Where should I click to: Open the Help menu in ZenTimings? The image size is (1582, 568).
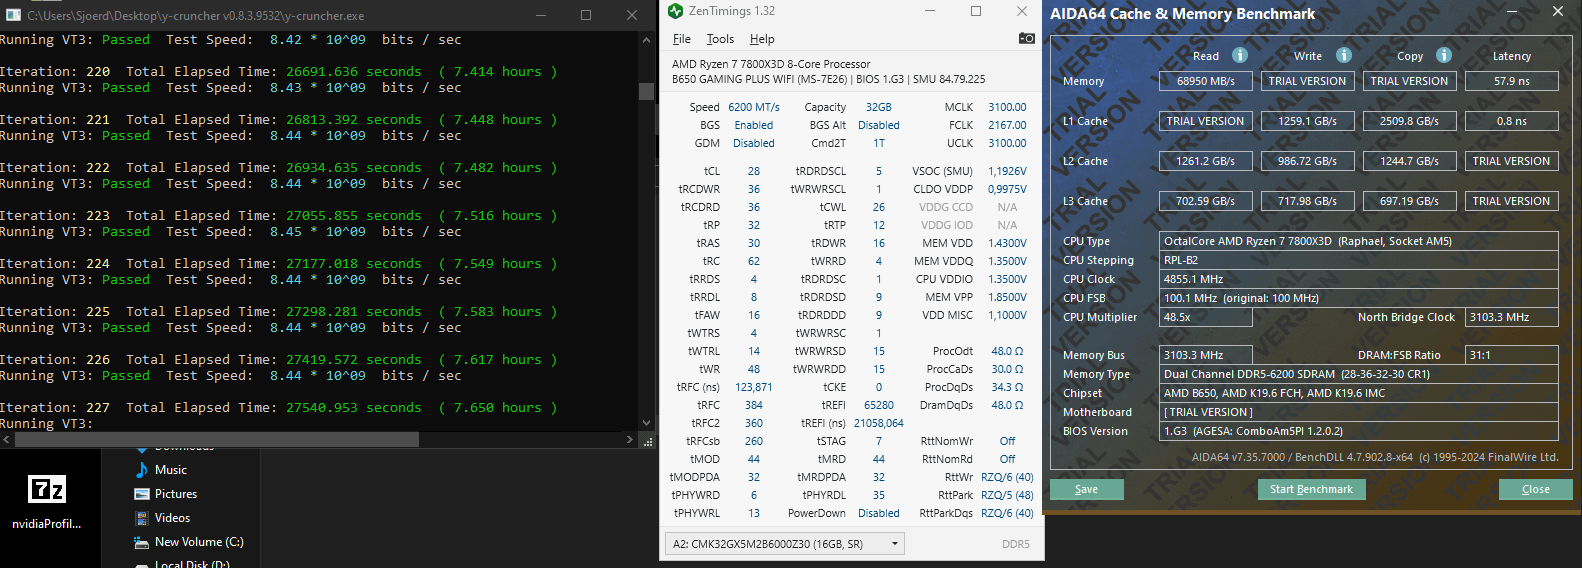[x=762, y=39]
